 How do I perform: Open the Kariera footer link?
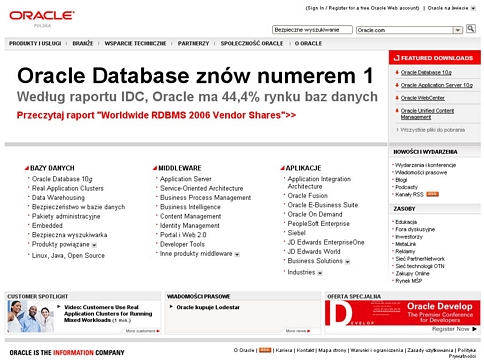(x=284, y=350)
